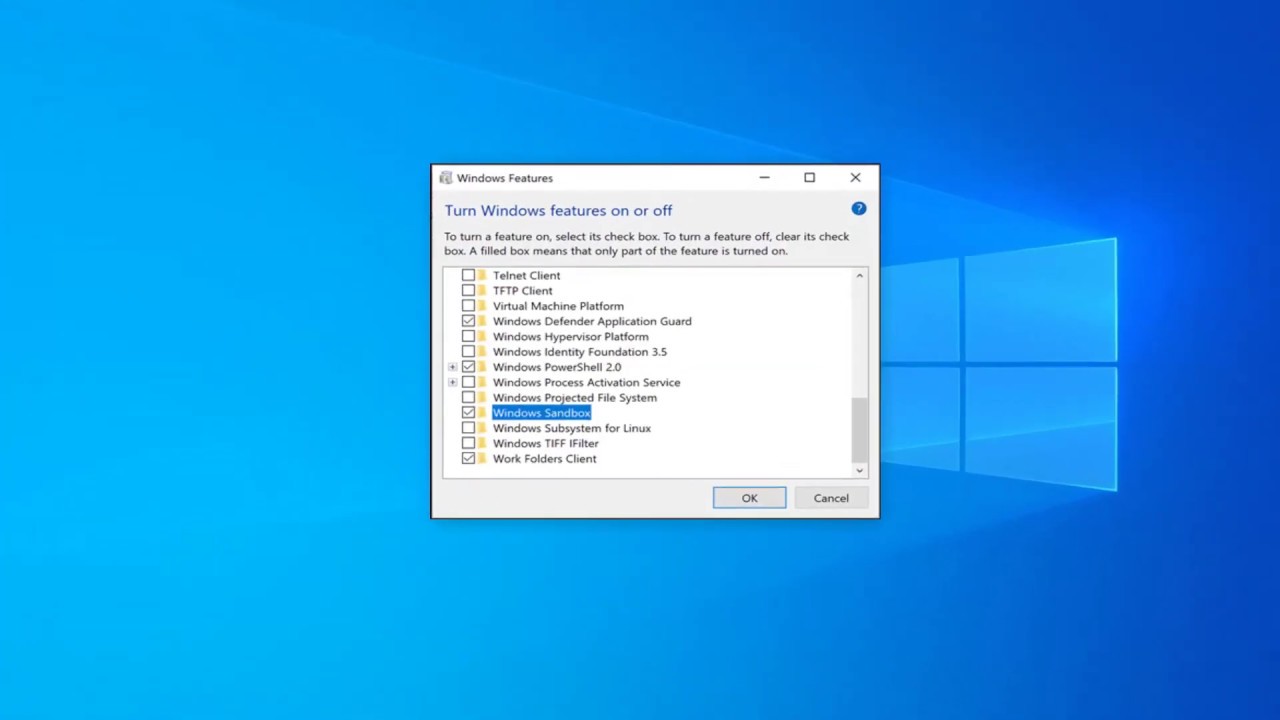Select the Windows TIFF IFilter label

click(x=545, y=443)
